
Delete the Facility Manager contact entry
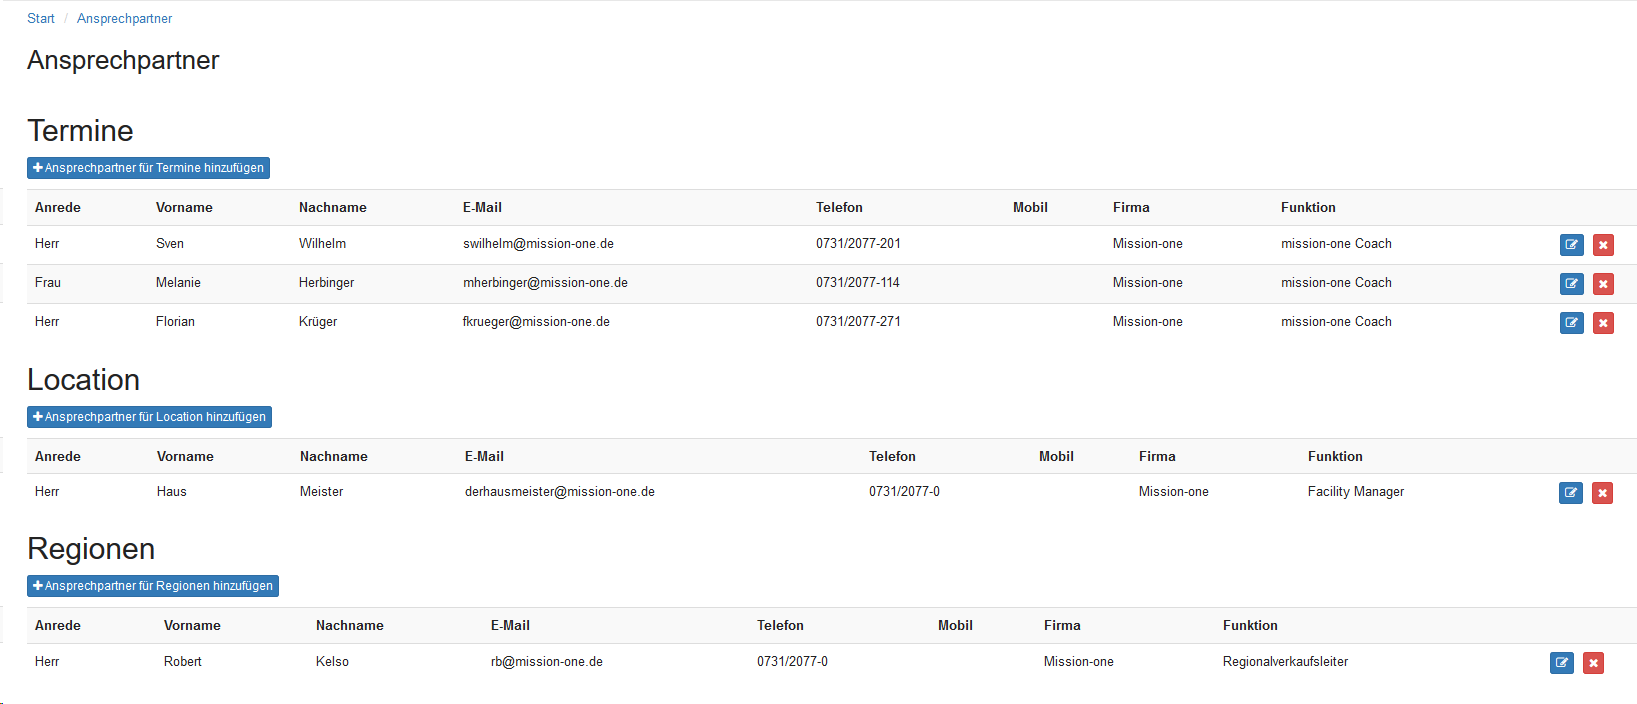[1602, 493]
